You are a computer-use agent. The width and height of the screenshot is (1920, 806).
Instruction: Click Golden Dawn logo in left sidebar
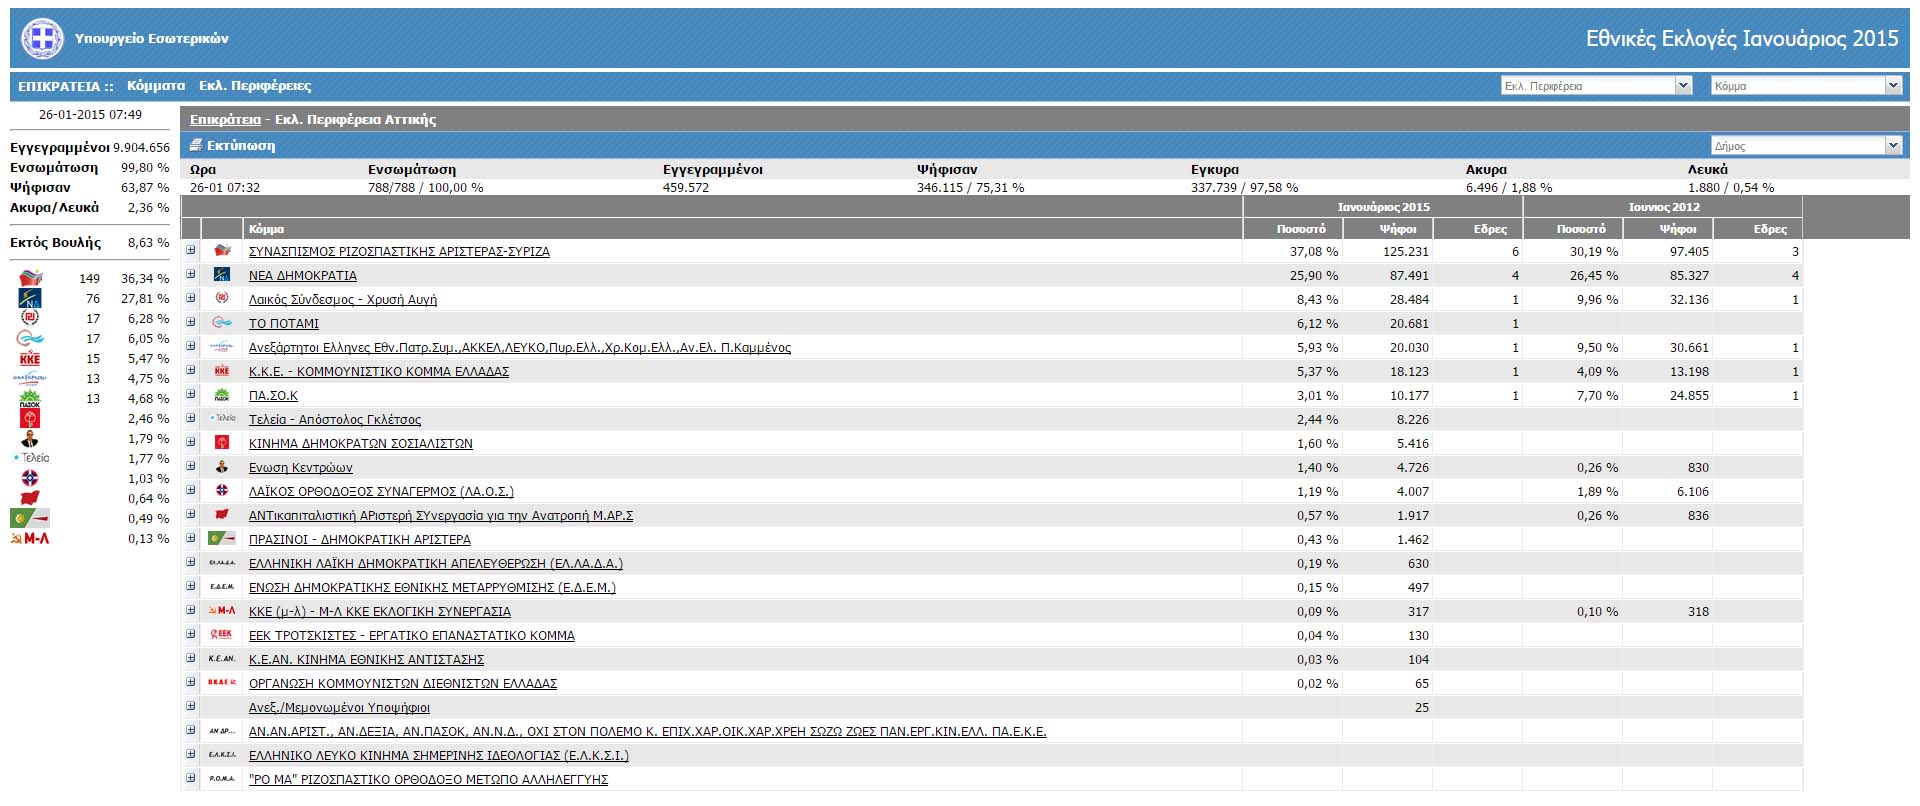[30, 318]
